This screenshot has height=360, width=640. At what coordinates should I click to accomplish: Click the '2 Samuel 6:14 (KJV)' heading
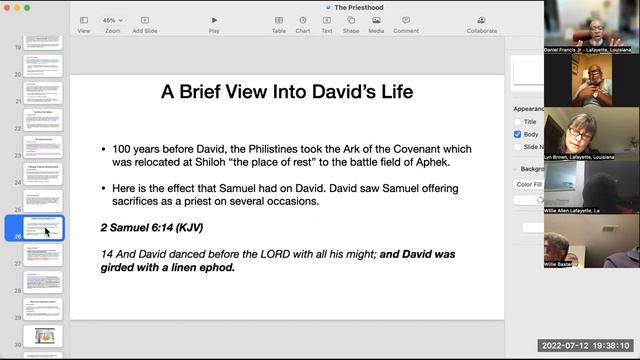click(x=151, y=227)
